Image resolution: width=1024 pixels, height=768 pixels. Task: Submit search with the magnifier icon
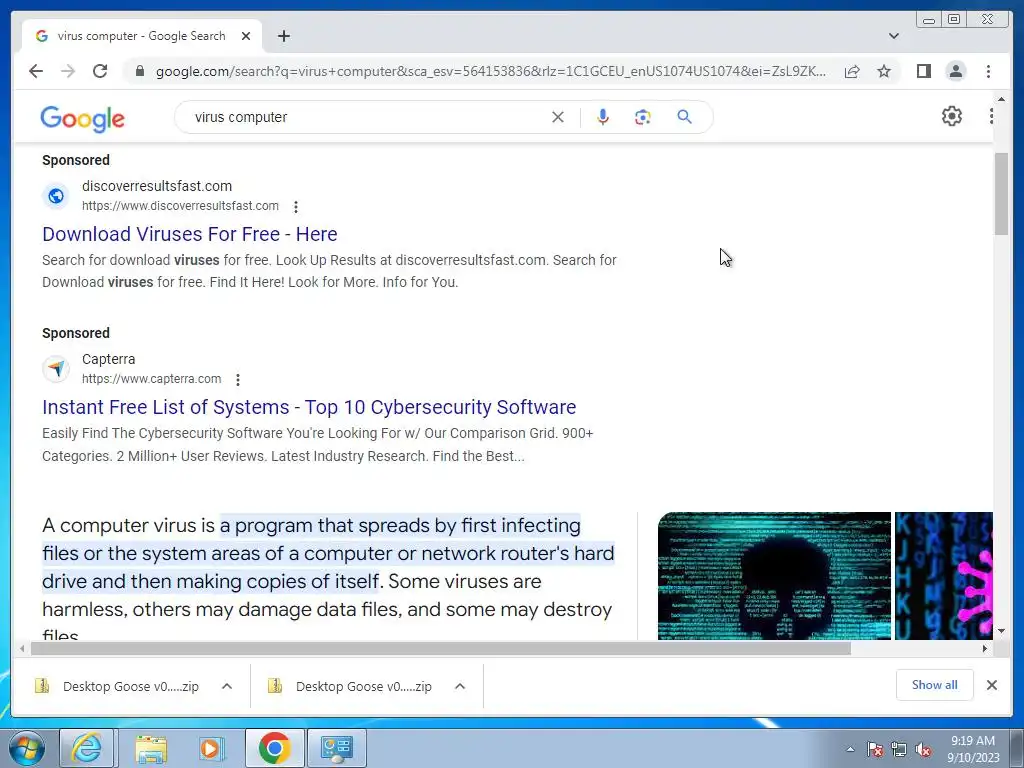(x=684, y=117)
